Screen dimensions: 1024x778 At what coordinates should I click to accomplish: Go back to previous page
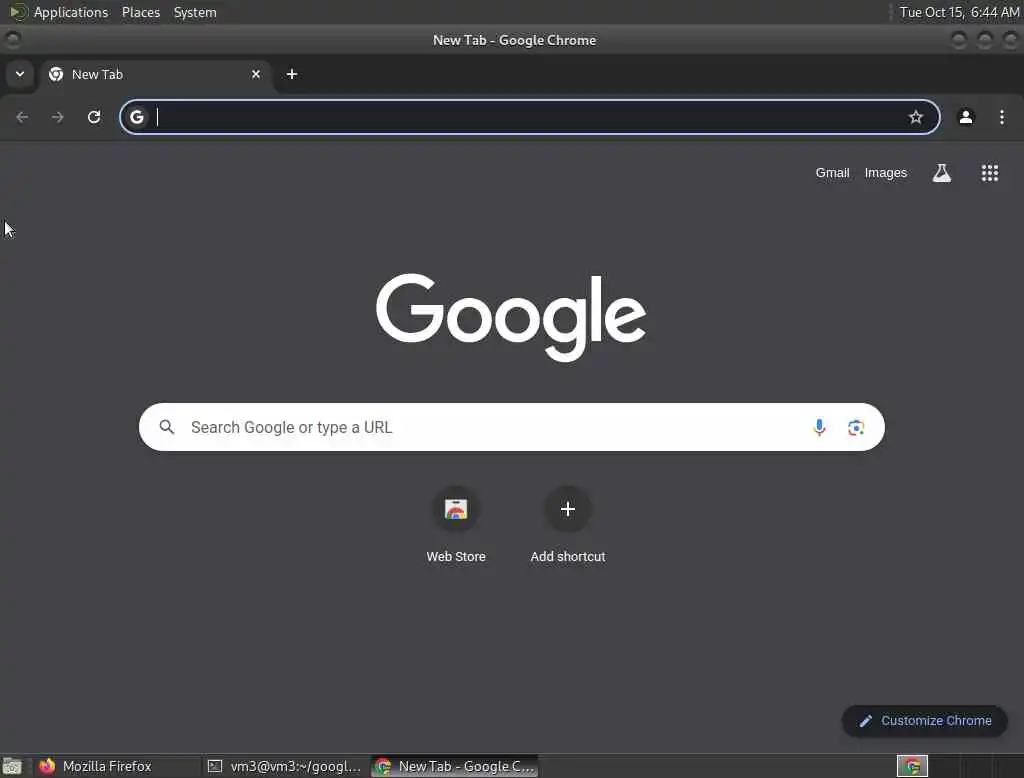[x=22, y=117]
